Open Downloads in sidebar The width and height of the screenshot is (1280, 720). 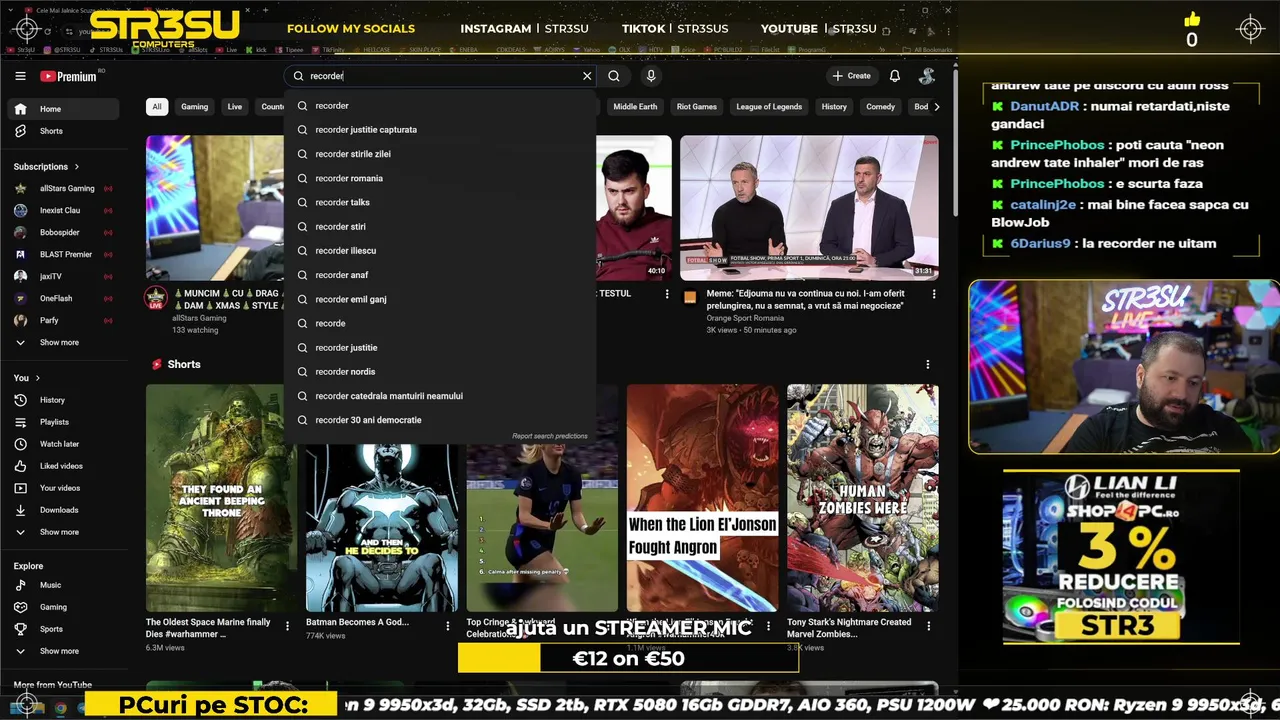63,510
